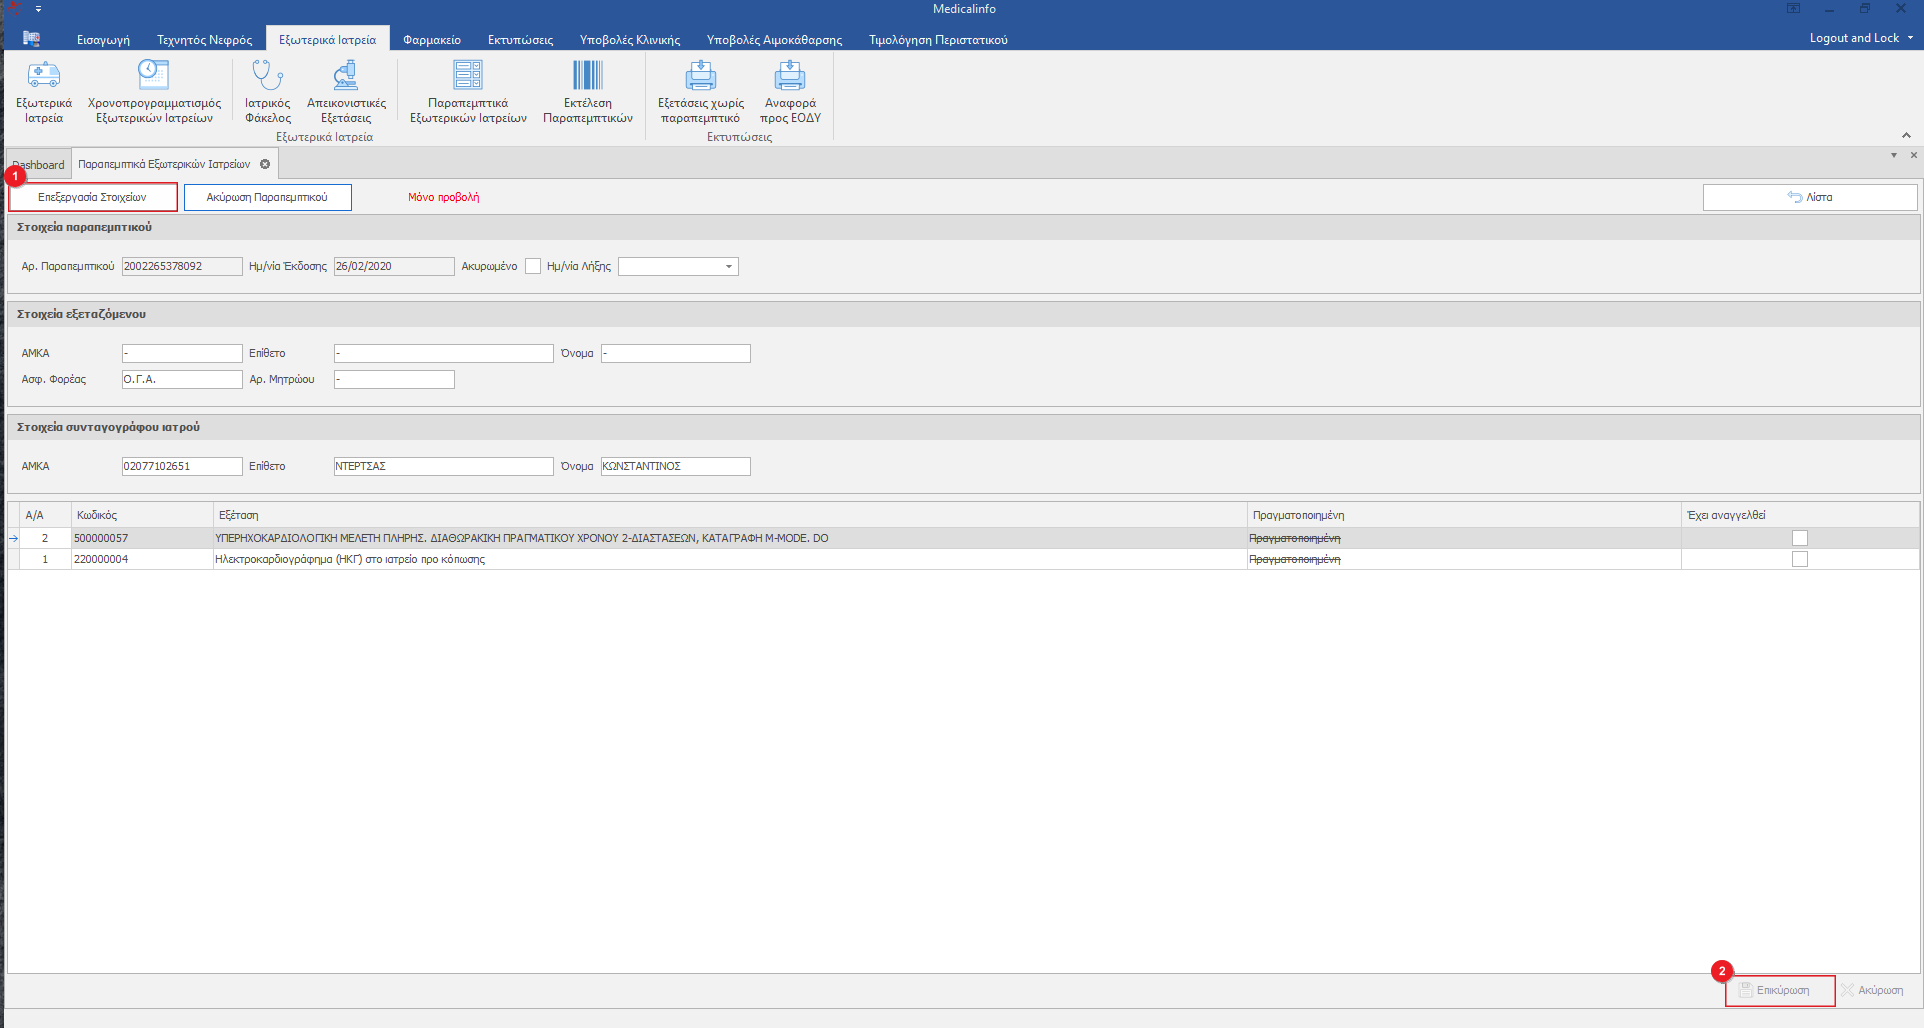Collapse the ribbon with the chevron arrow
Image resolution: width=1924 pixels, height=1028 pixels.
coord(1906,135)
